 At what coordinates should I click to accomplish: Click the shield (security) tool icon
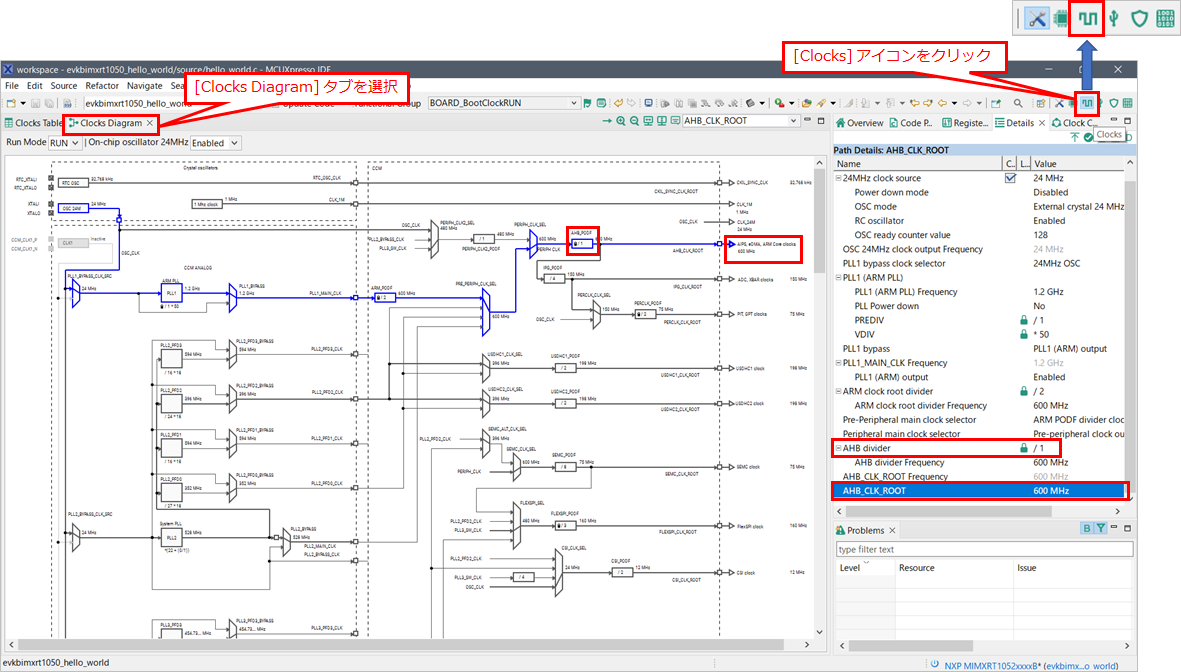pos(1114,103)
